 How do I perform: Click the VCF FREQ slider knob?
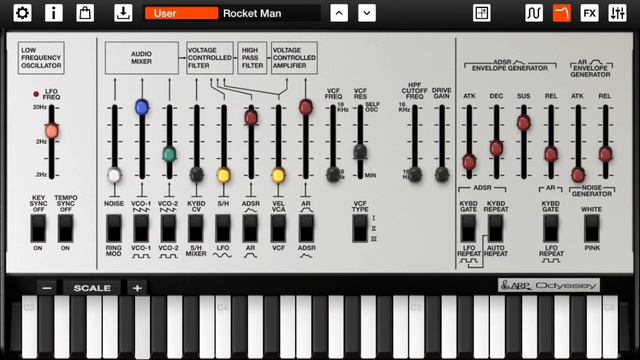[x=333, y=174]
